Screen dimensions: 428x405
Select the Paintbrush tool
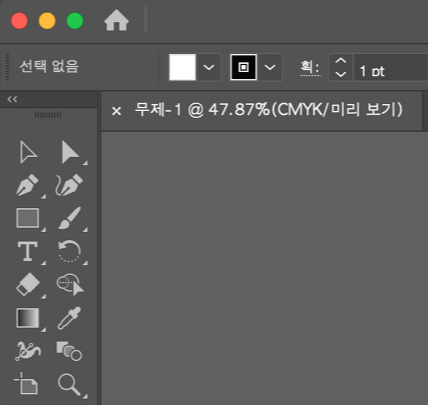pos(70,218)
